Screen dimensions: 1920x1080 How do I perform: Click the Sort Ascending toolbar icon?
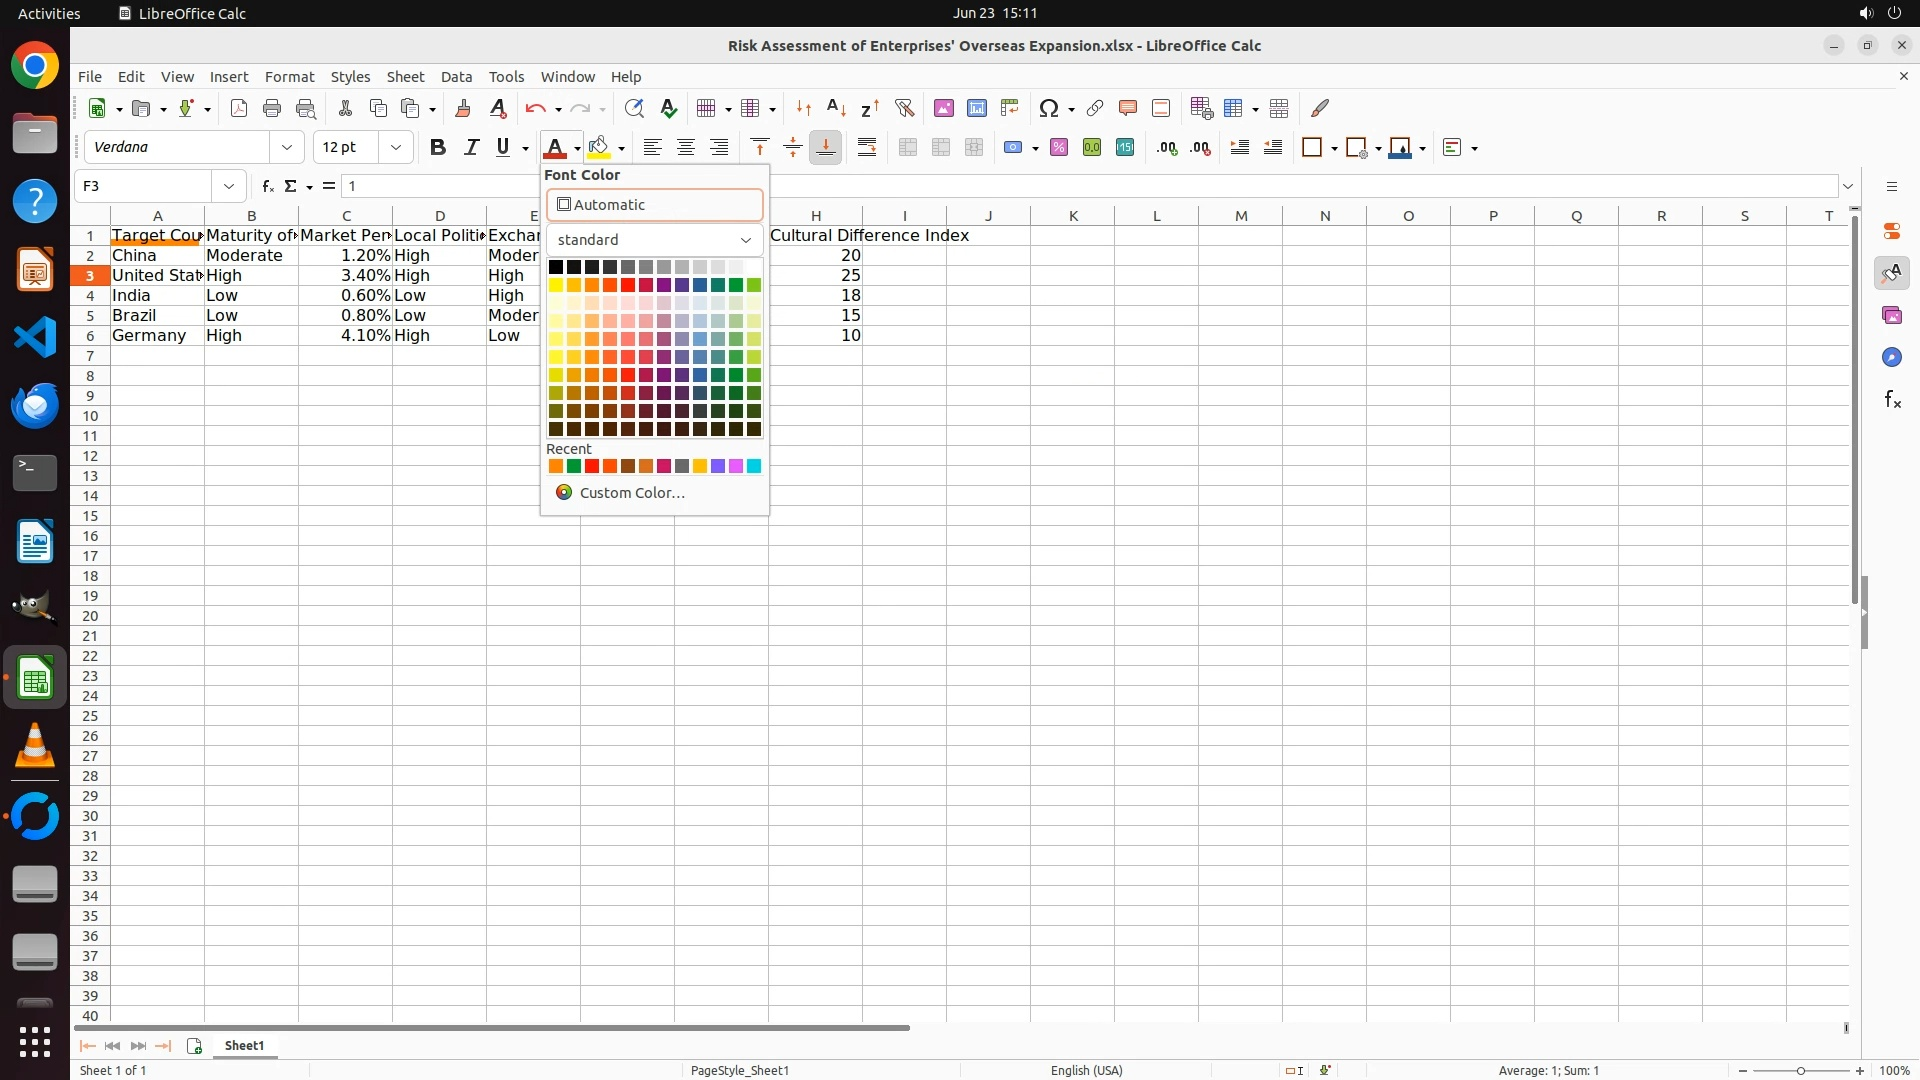click(x=837, y=108)
